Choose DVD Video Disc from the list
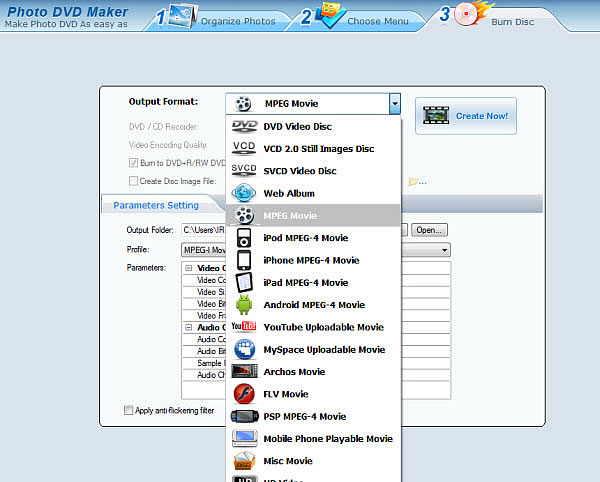600x482 pixels. (x=313, y=127)
